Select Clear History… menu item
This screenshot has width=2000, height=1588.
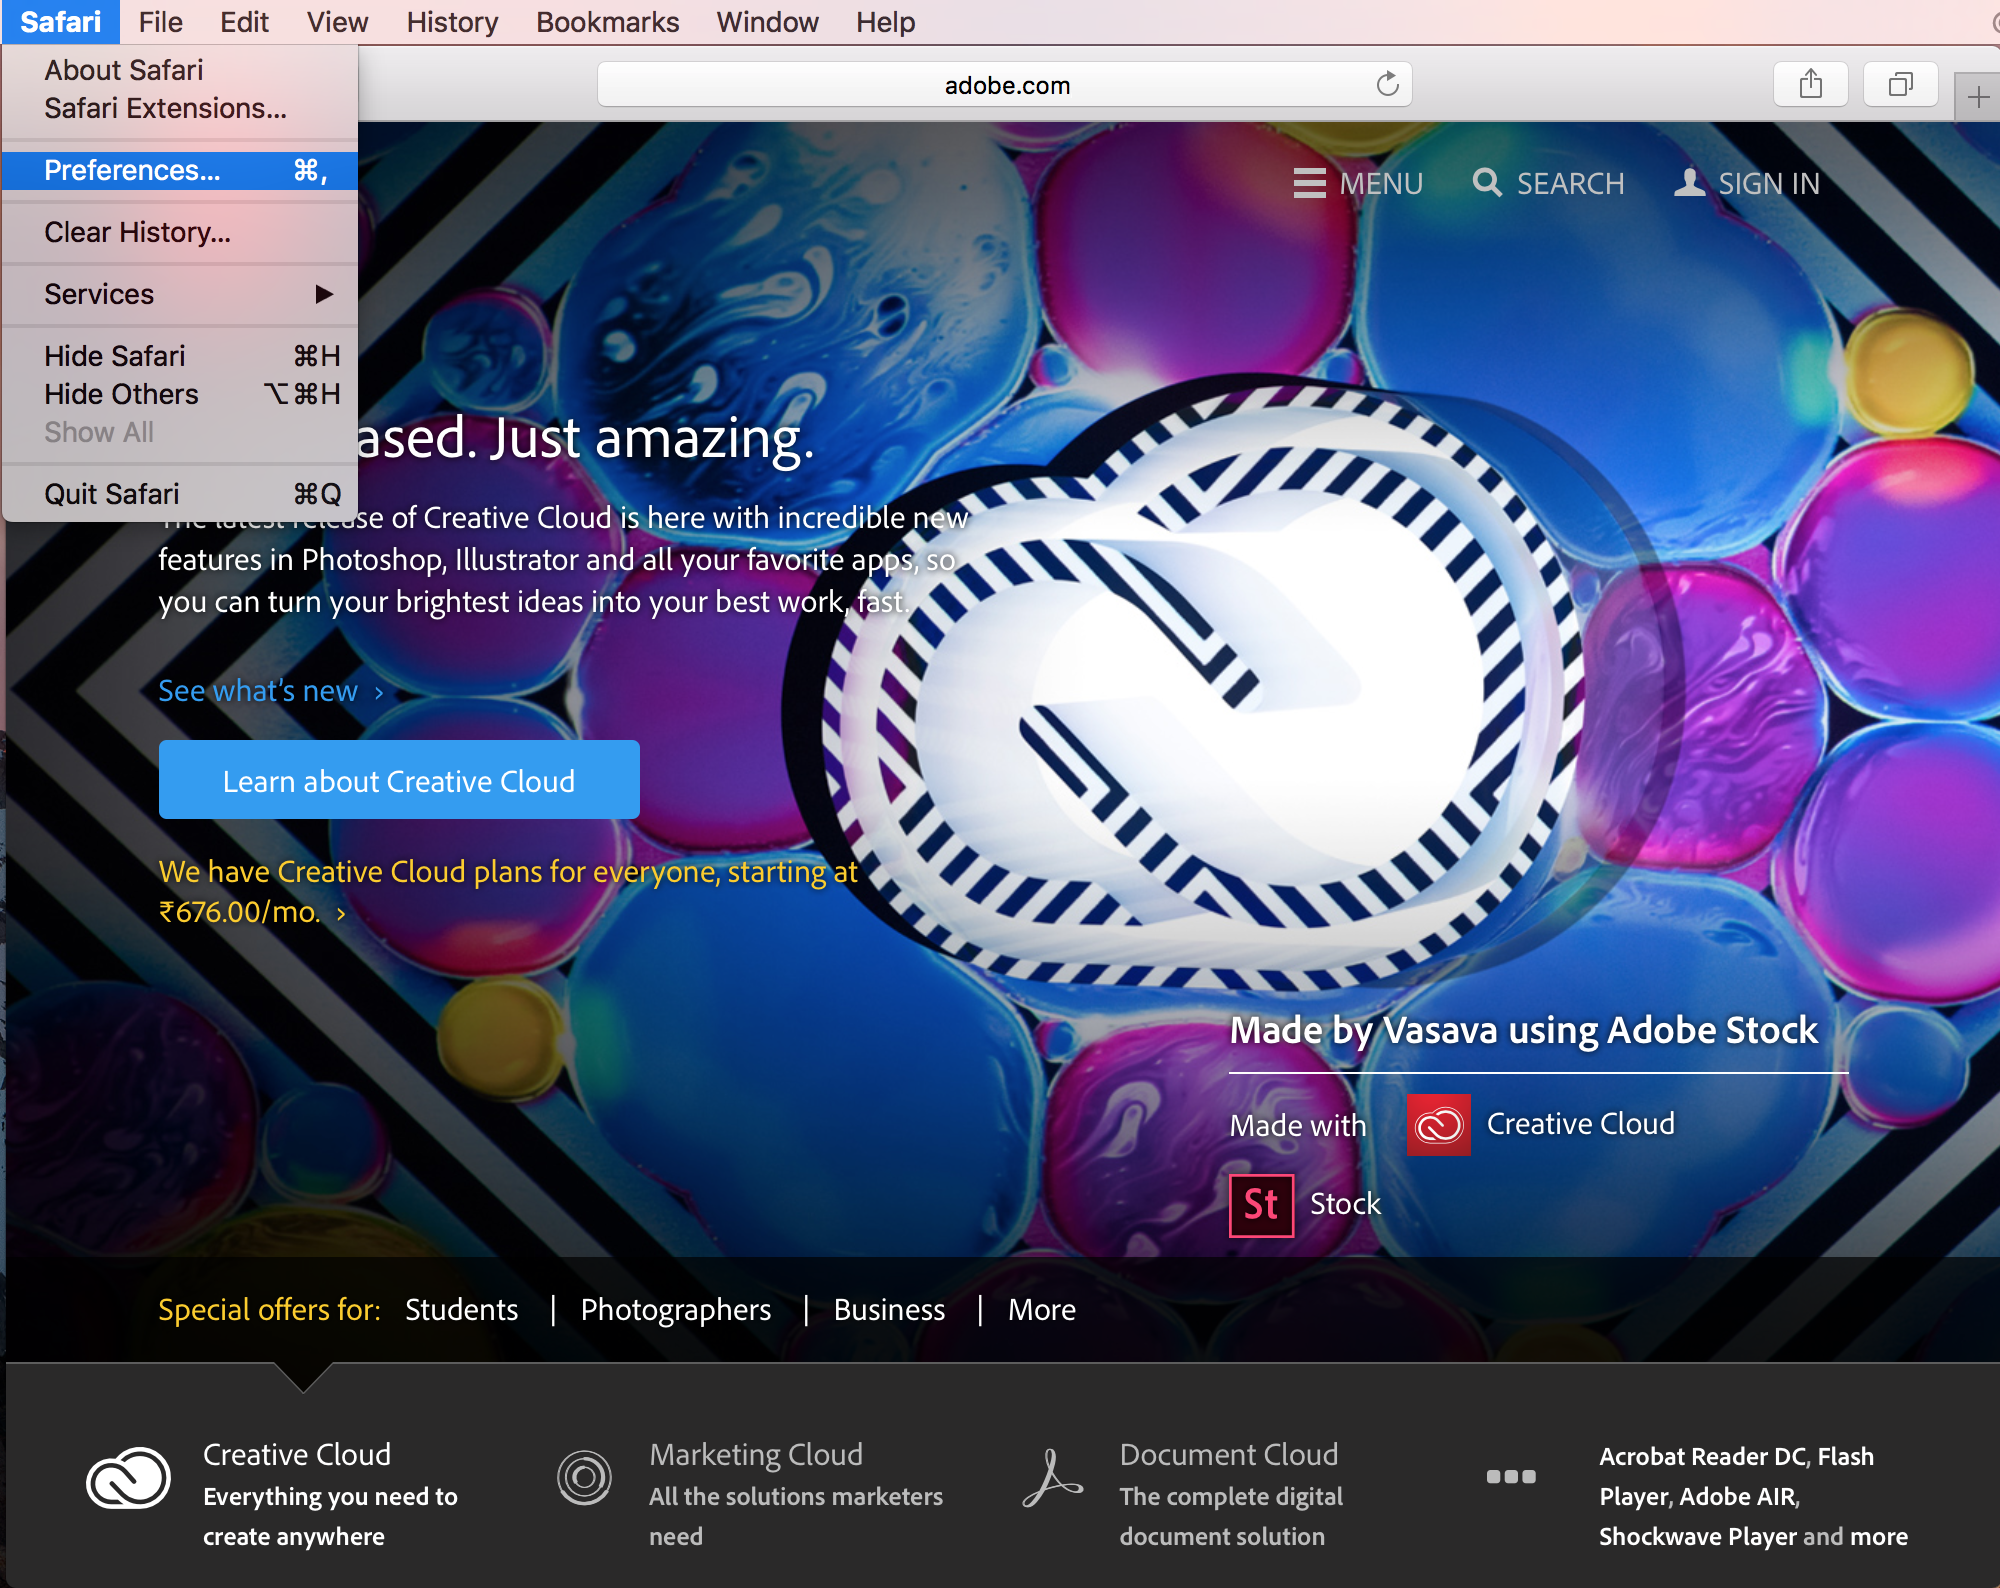click(180, 232)
